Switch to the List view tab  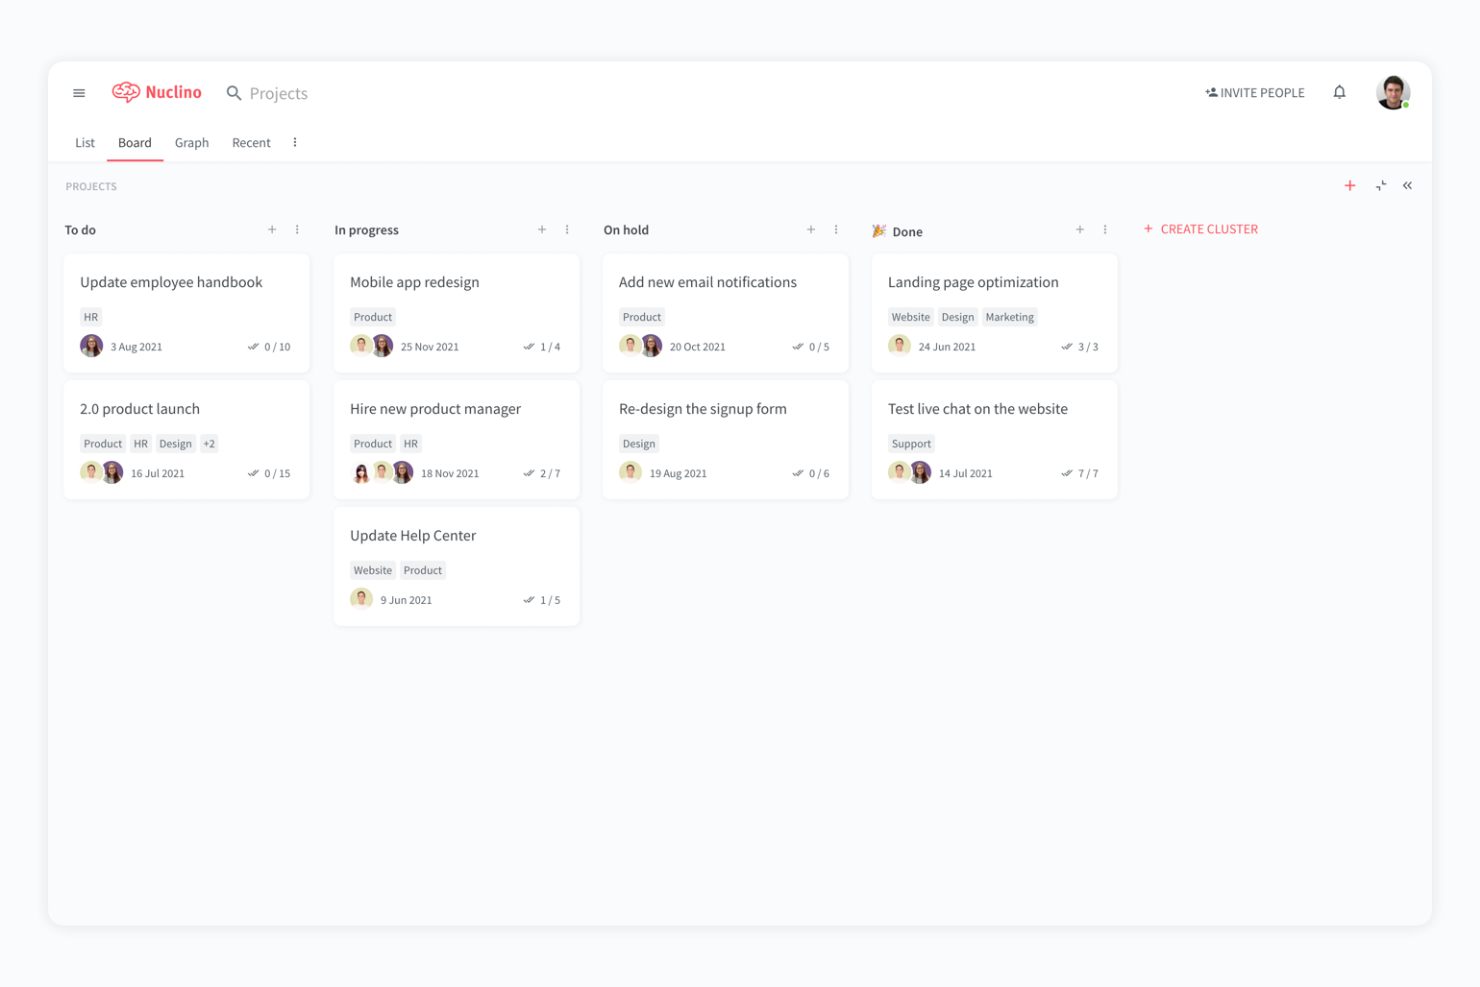84,142
